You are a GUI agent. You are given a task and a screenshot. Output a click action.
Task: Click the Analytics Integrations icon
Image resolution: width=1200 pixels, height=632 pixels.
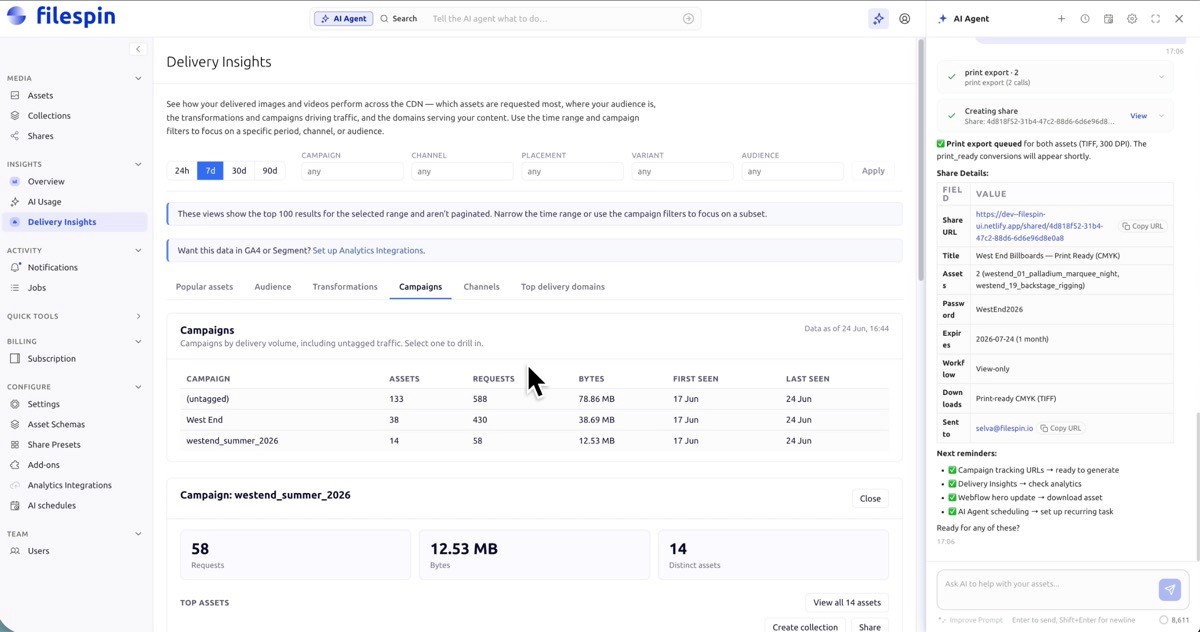(x=15, y=485)
